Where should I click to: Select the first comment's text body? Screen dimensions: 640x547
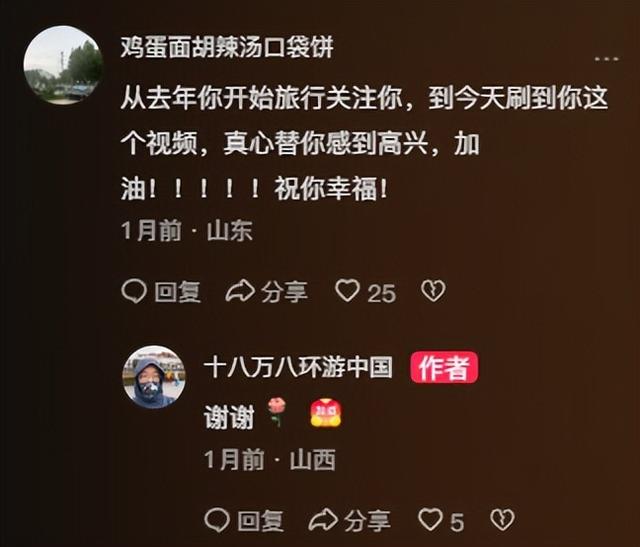[x=364, y=144]
